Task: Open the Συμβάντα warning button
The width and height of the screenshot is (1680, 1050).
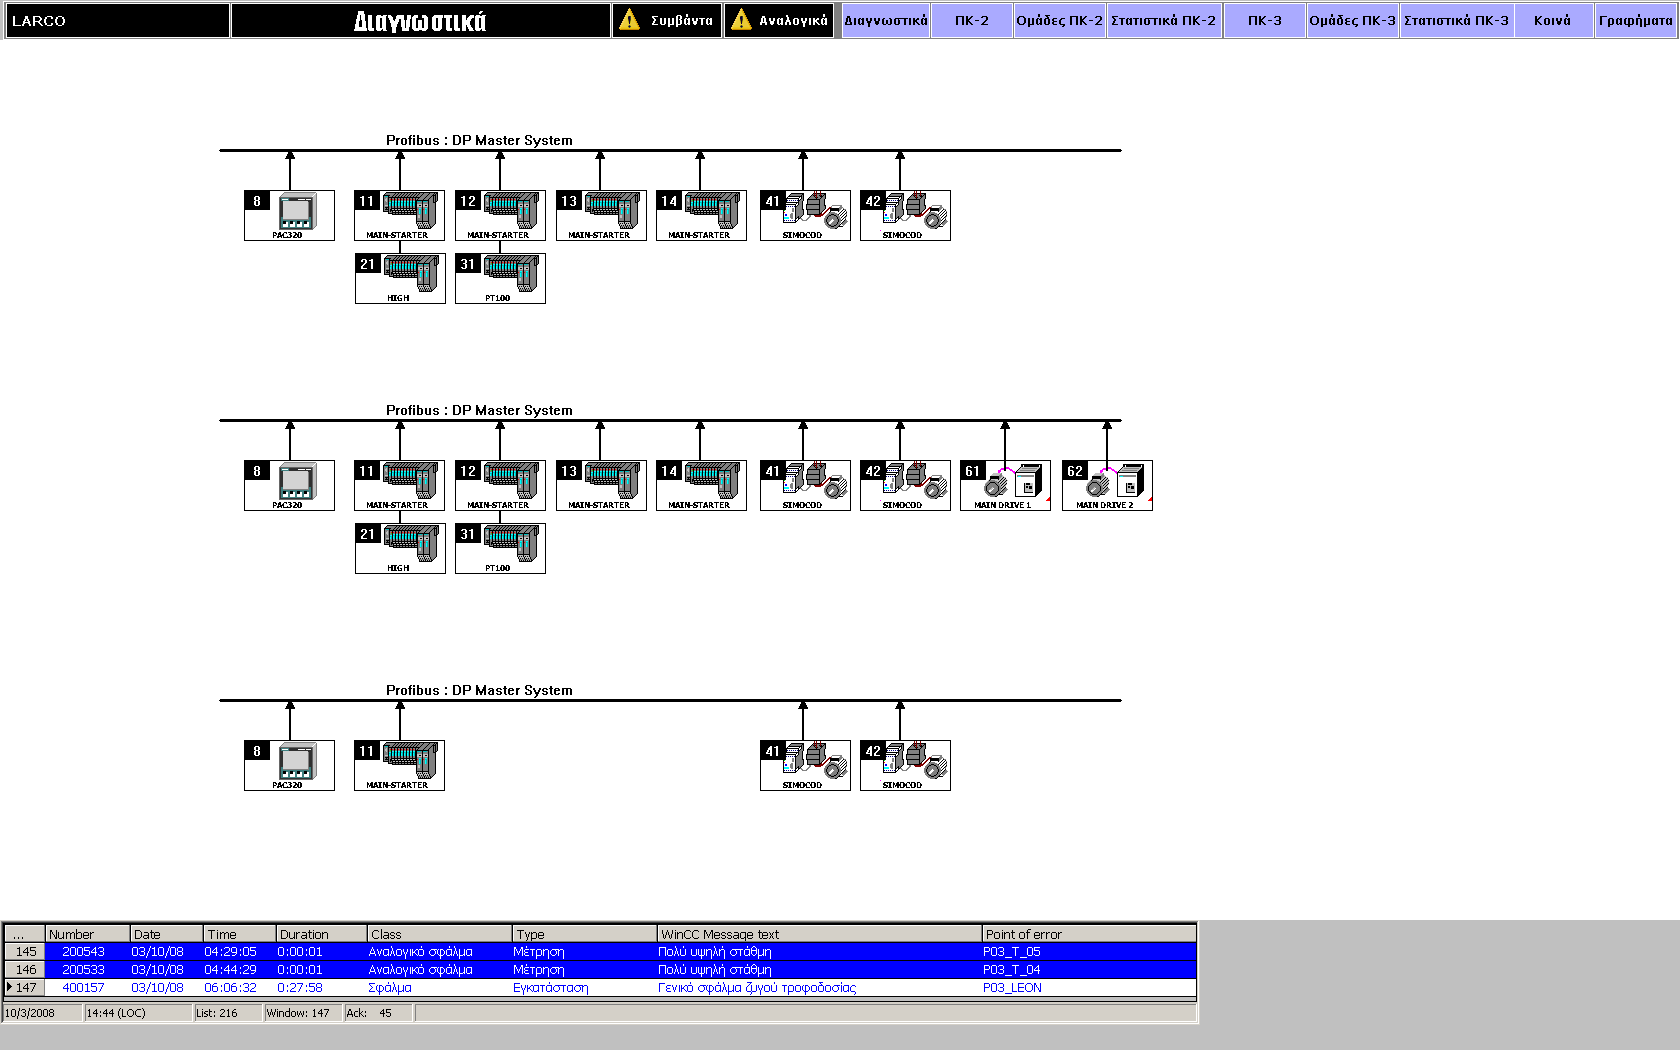Action: (667, 20)
